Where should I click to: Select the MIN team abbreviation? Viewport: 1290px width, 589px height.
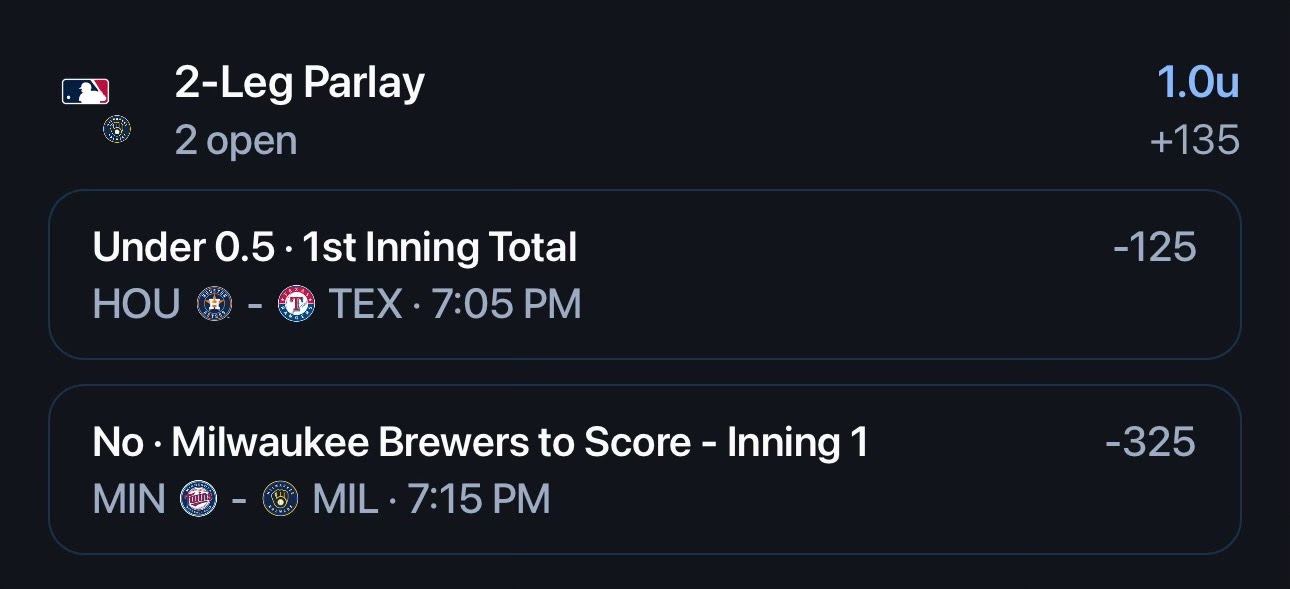[x=129, y=499]
